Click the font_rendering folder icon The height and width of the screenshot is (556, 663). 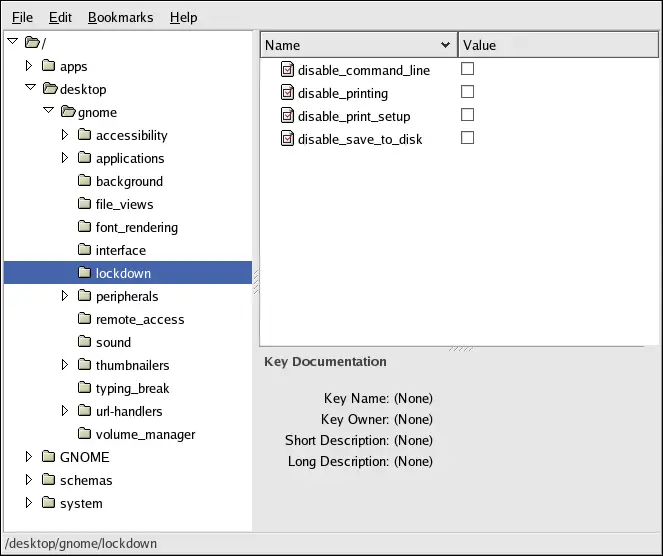(85, 227)
